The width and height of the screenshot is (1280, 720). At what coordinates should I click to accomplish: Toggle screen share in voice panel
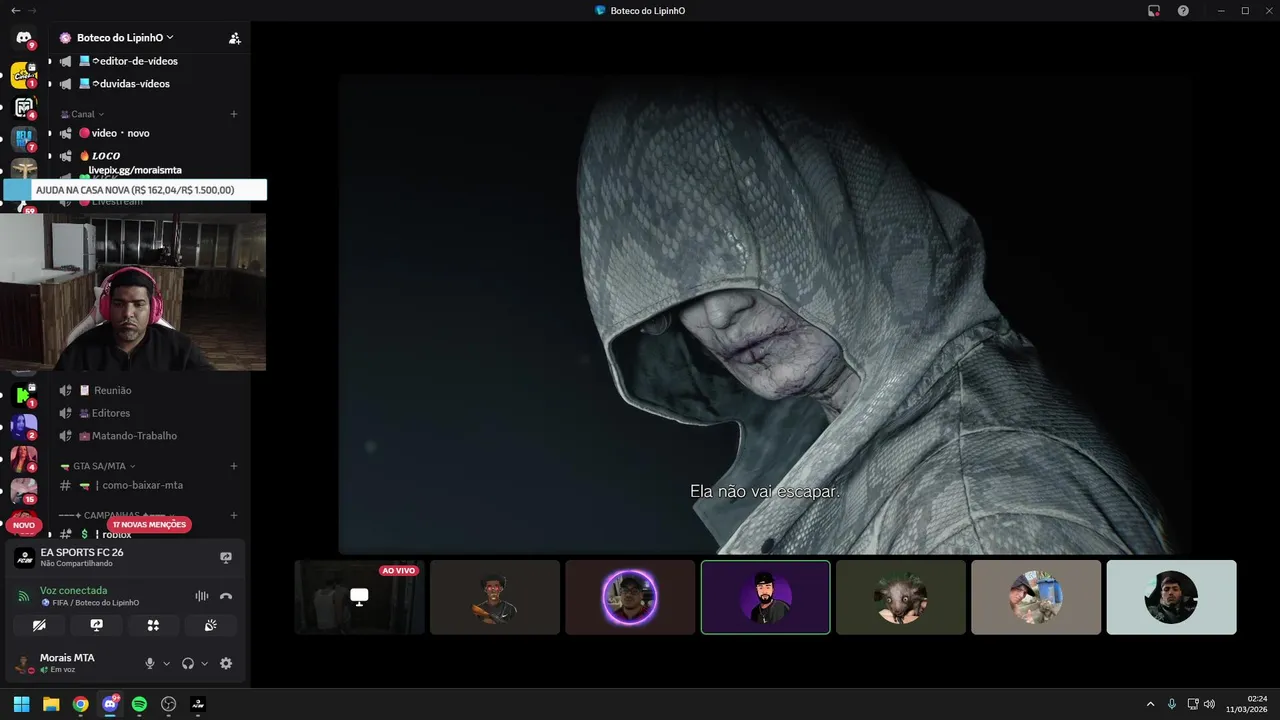click(x=96, y=625)
